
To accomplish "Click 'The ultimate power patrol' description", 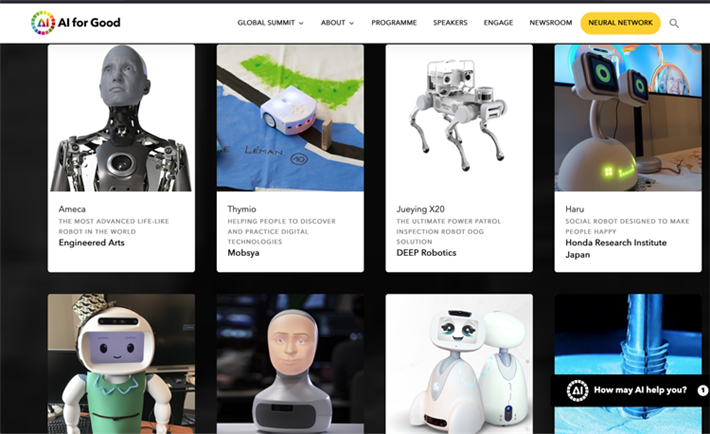I will pyautogui.click(x=449, y=231).
